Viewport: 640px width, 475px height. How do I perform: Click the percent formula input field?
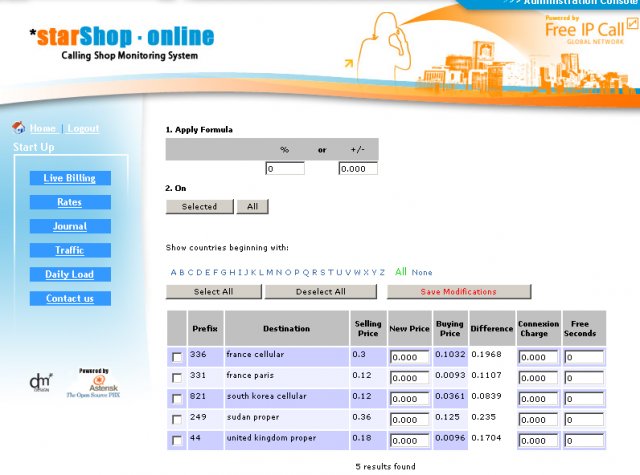(x=284, y=169)
